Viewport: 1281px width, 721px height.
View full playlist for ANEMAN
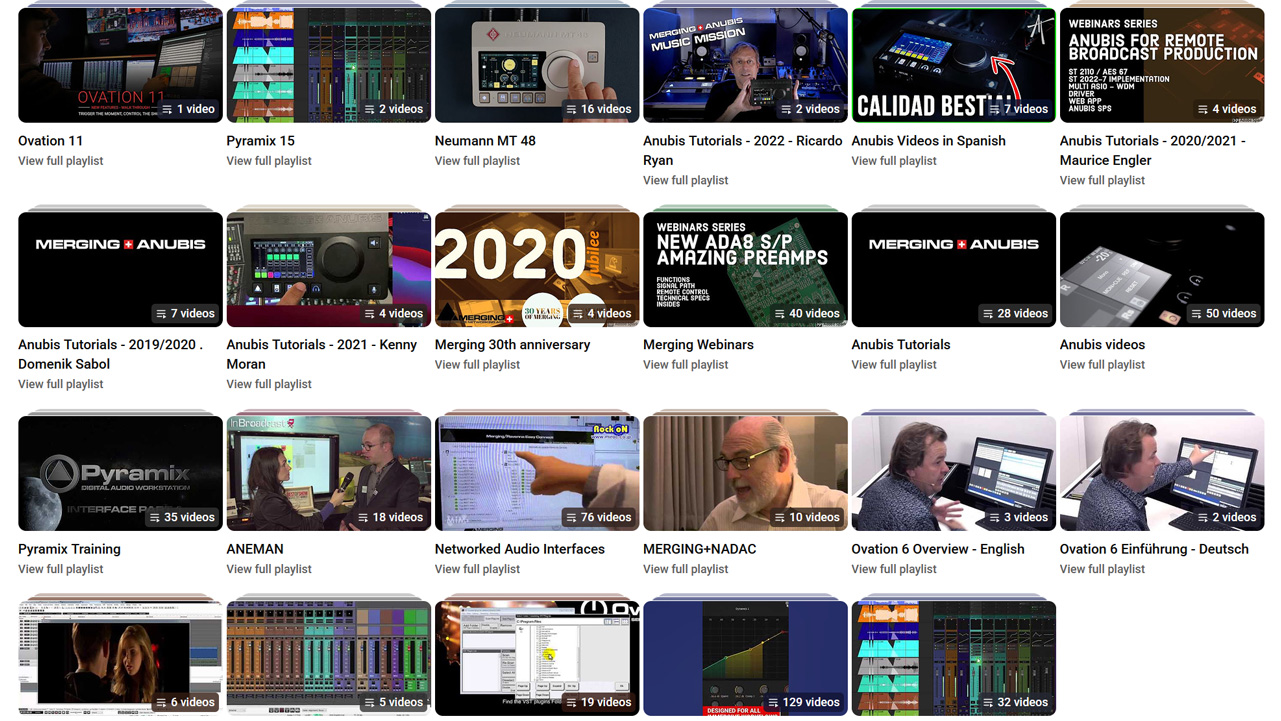[x=269, y=569]
